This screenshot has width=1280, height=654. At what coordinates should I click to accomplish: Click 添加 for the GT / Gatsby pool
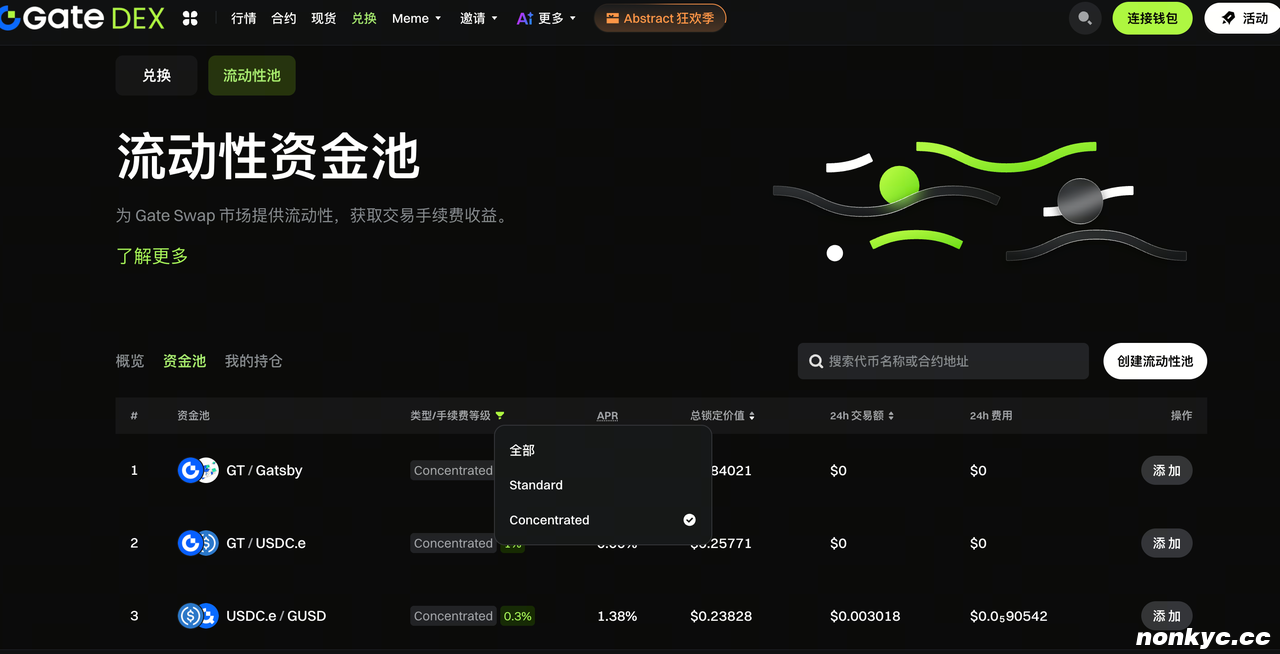click(x=1167, y=470)
